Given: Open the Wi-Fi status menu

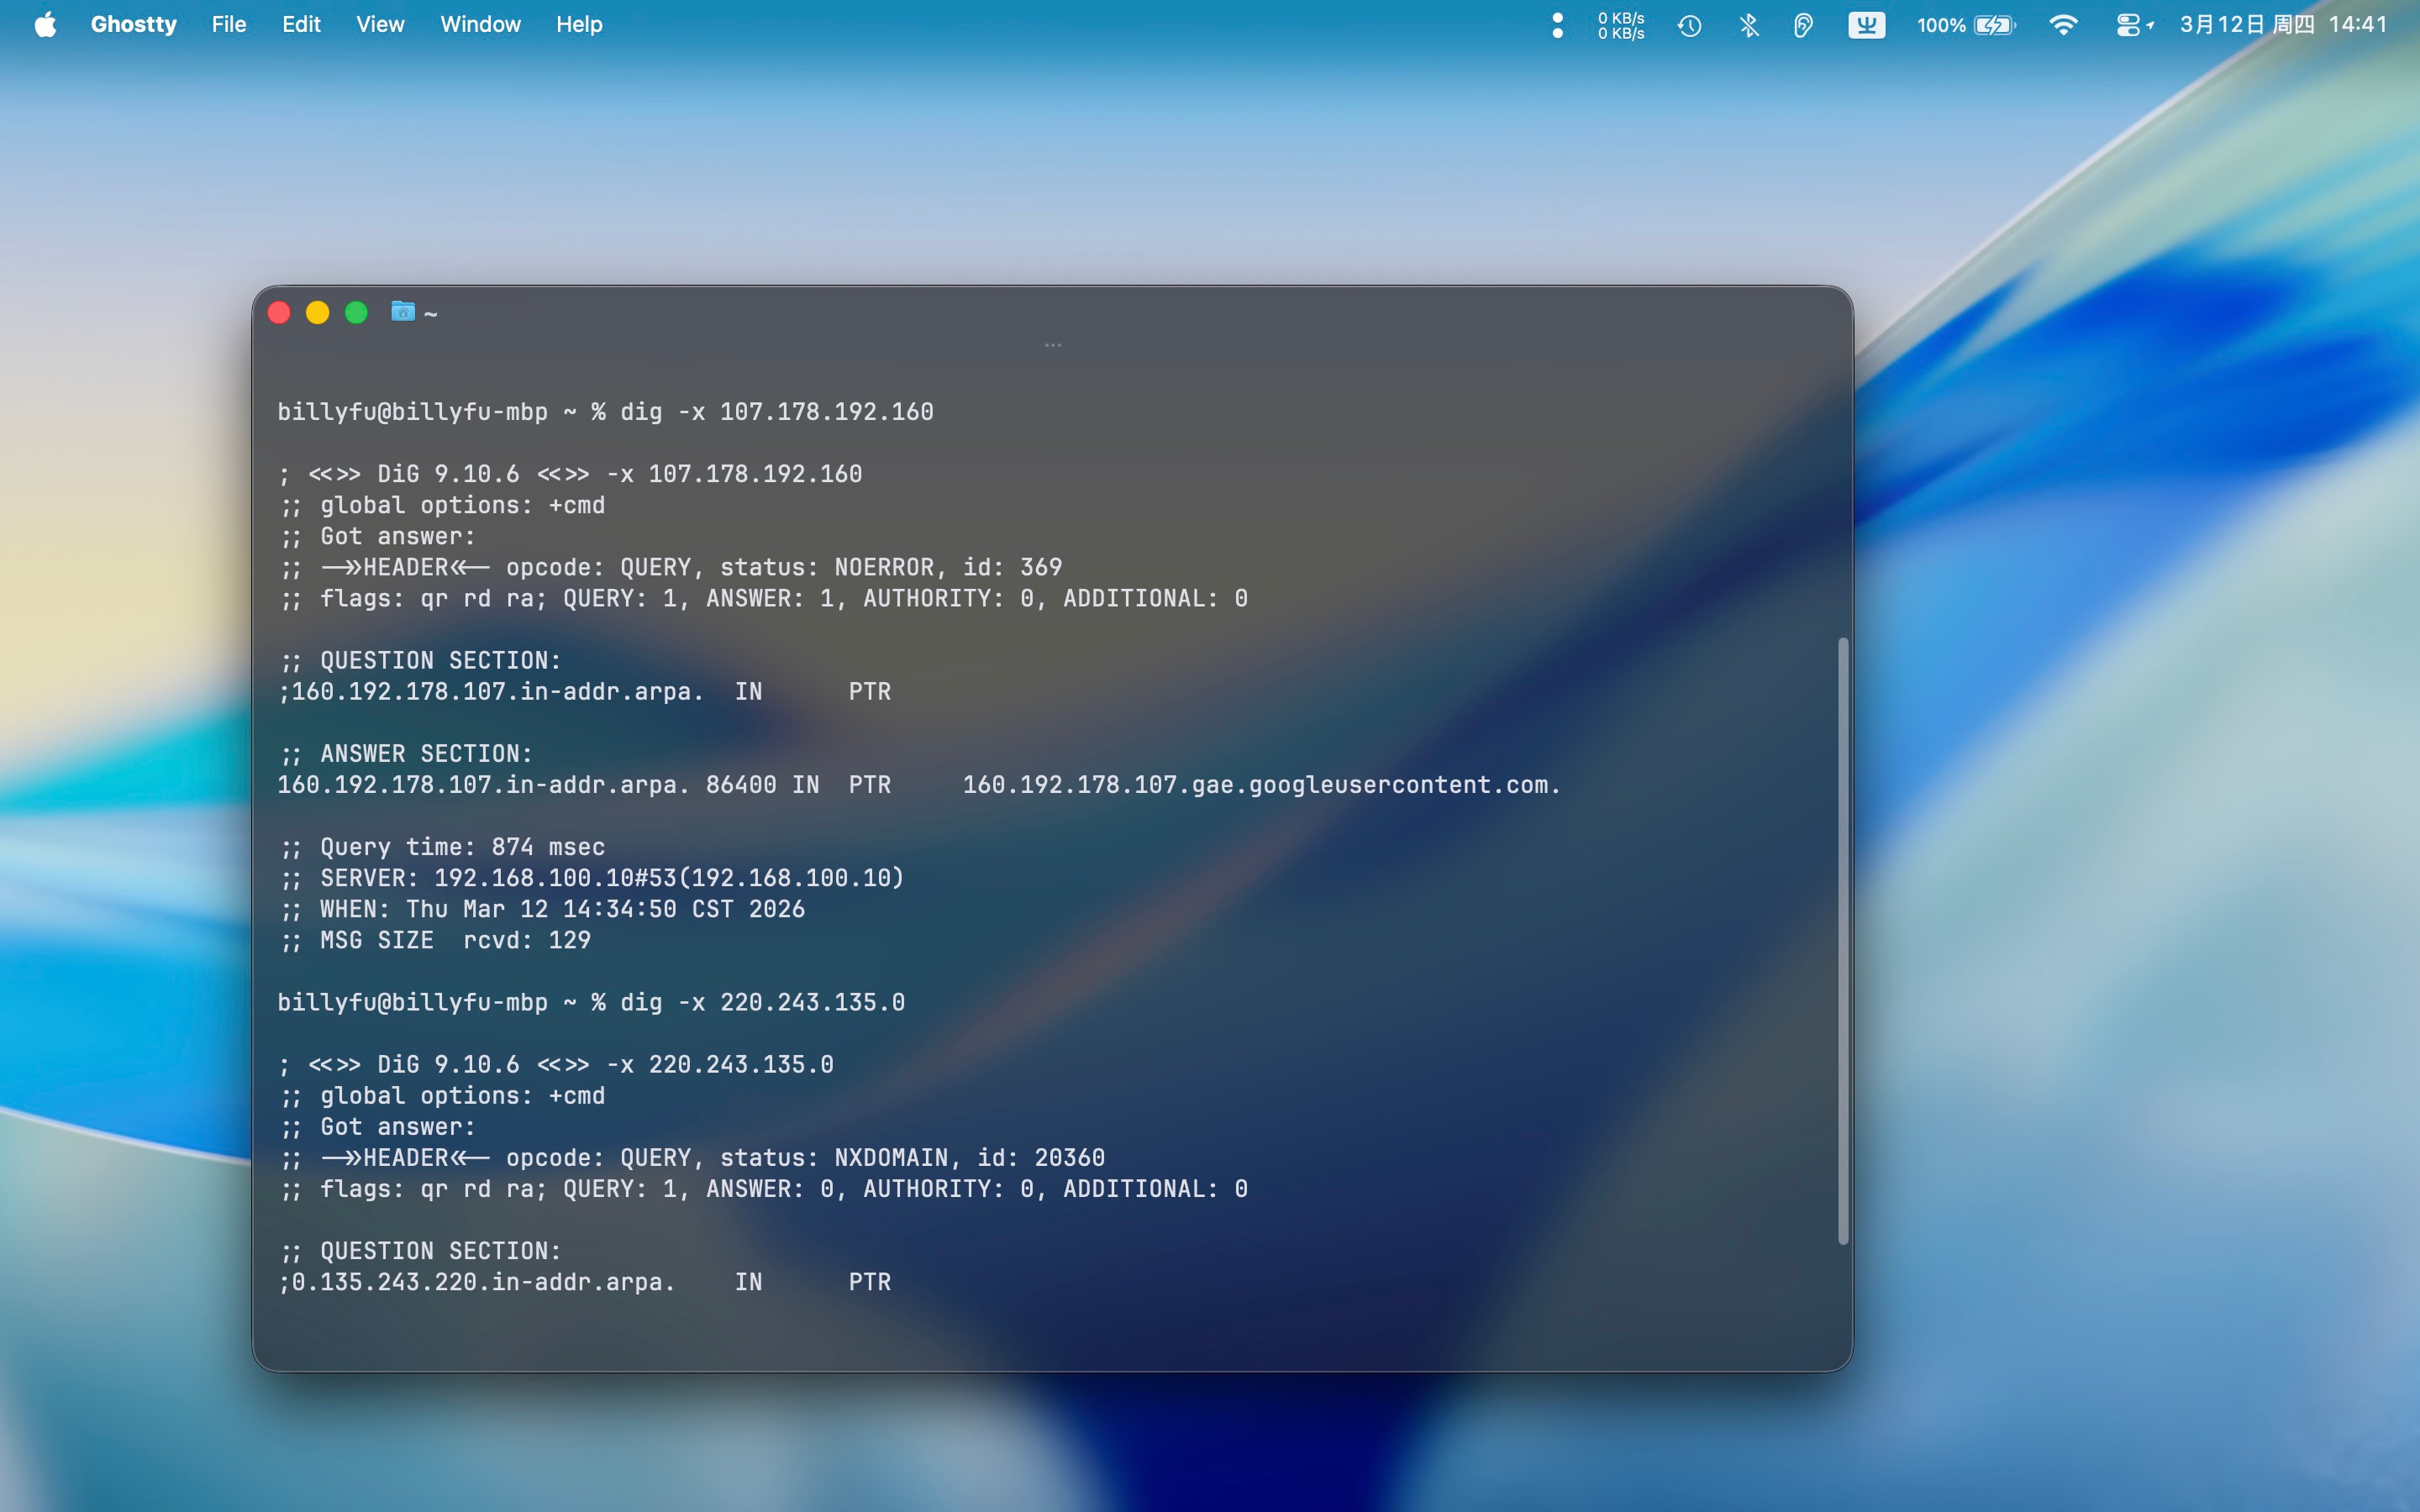Looking at the screenshot, I should tap(2062, 25).
